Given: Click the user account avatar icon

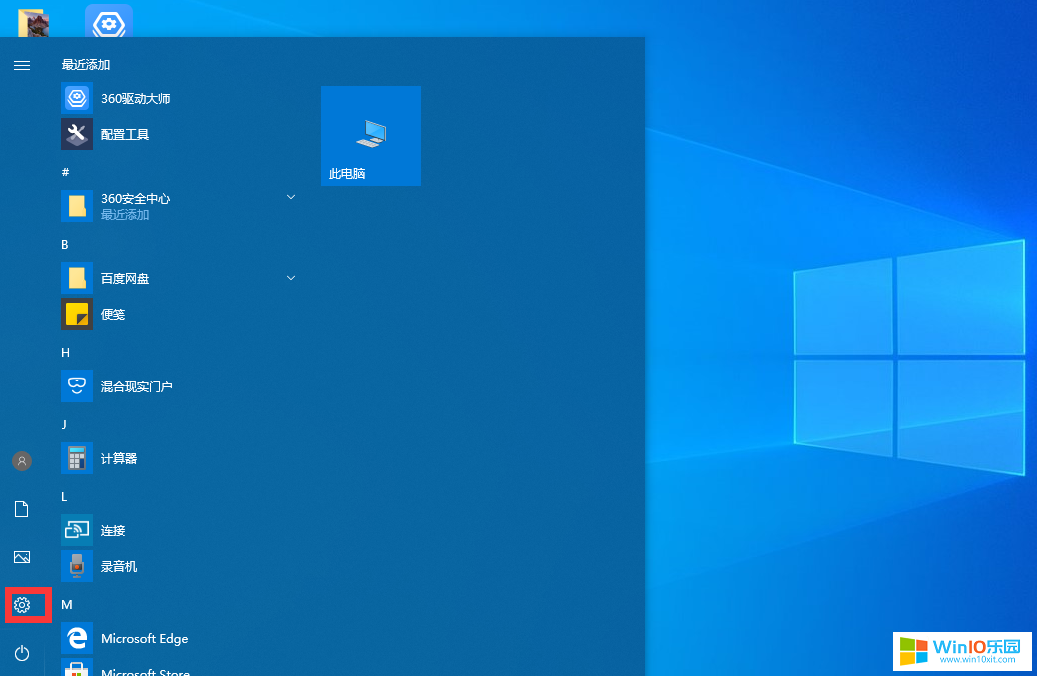Looking at the screenshot, I should 22,461.
